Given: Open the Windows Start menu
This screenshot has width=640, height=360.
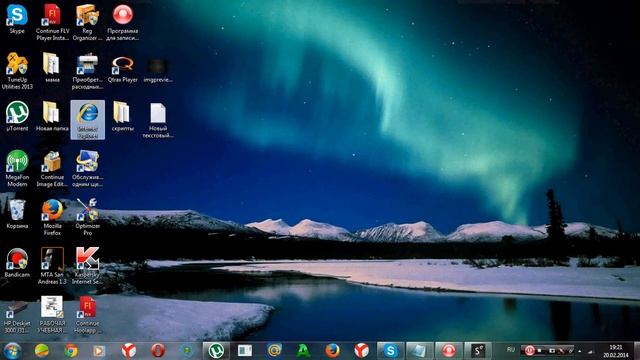Looking at the screenshot, I should click(x=12, y=351).
